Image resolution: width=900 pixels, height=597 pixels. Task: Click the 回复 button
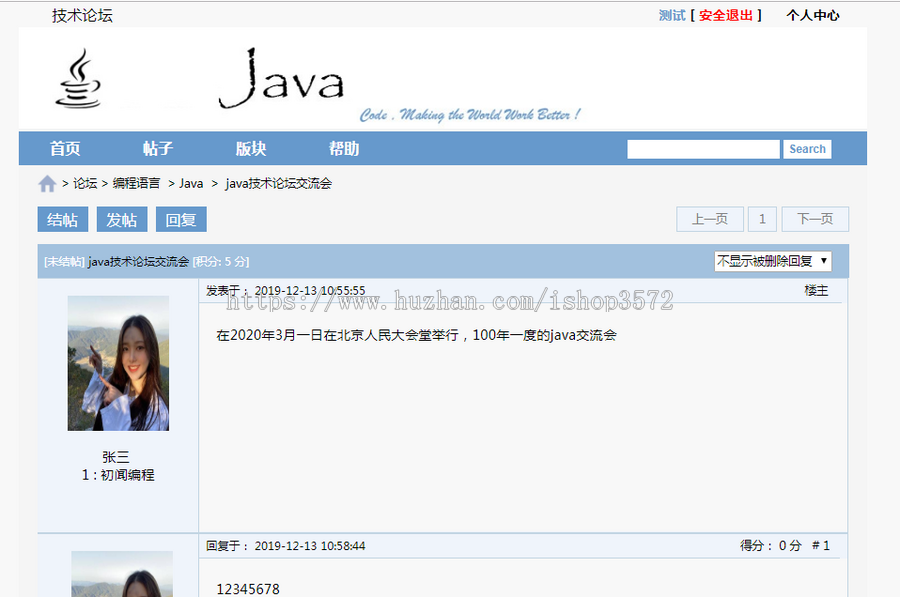[181, 219]
